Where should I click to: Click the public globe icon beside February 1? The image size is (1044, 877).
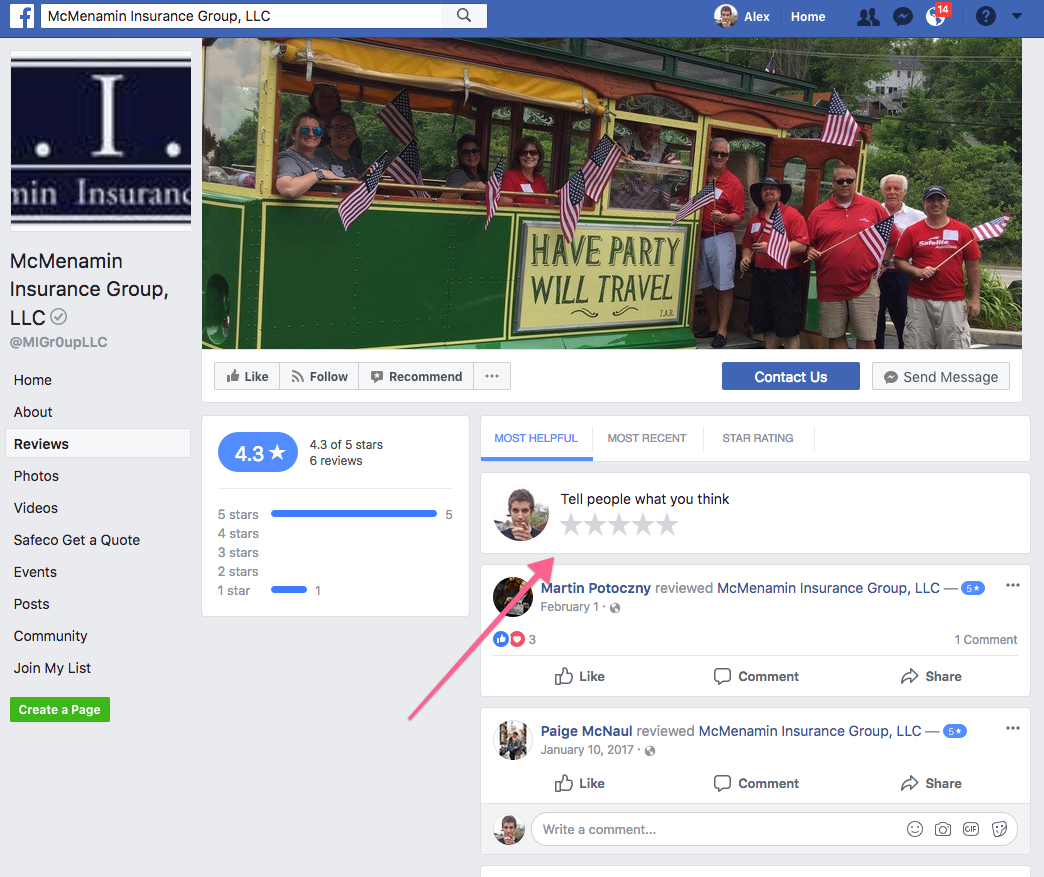[615, 608]
